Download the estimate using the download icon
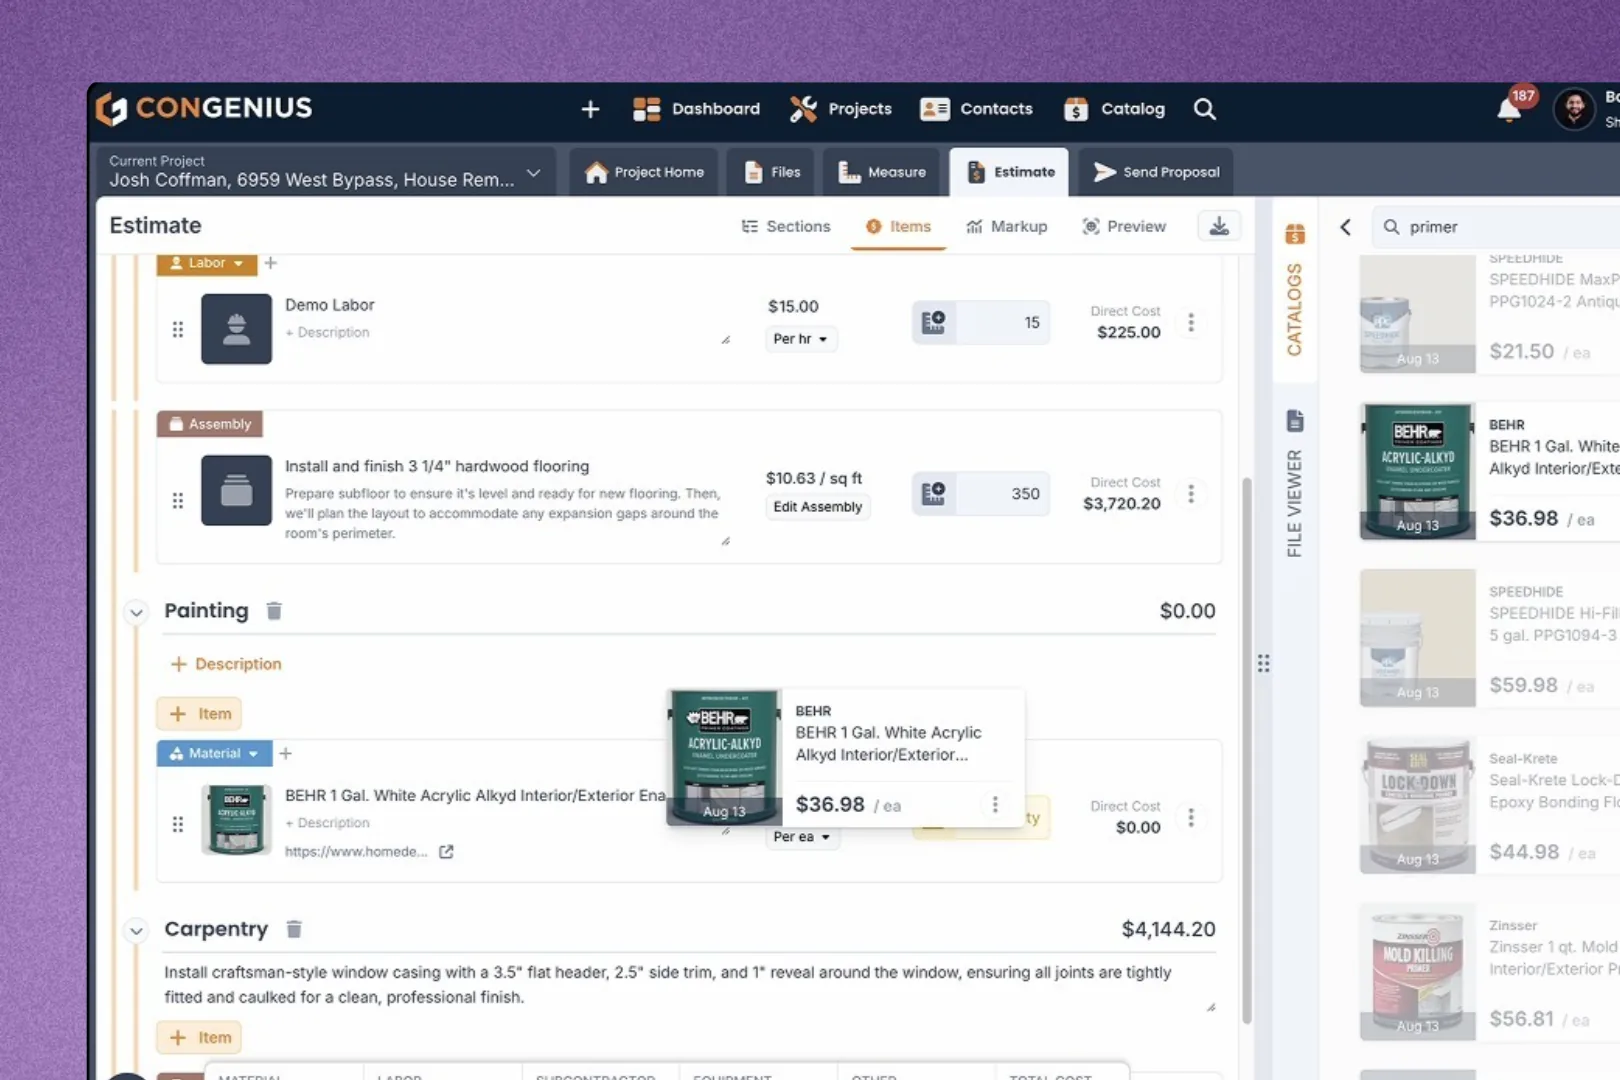The image size is (1620, 1080). click(x=1219, y=226)
